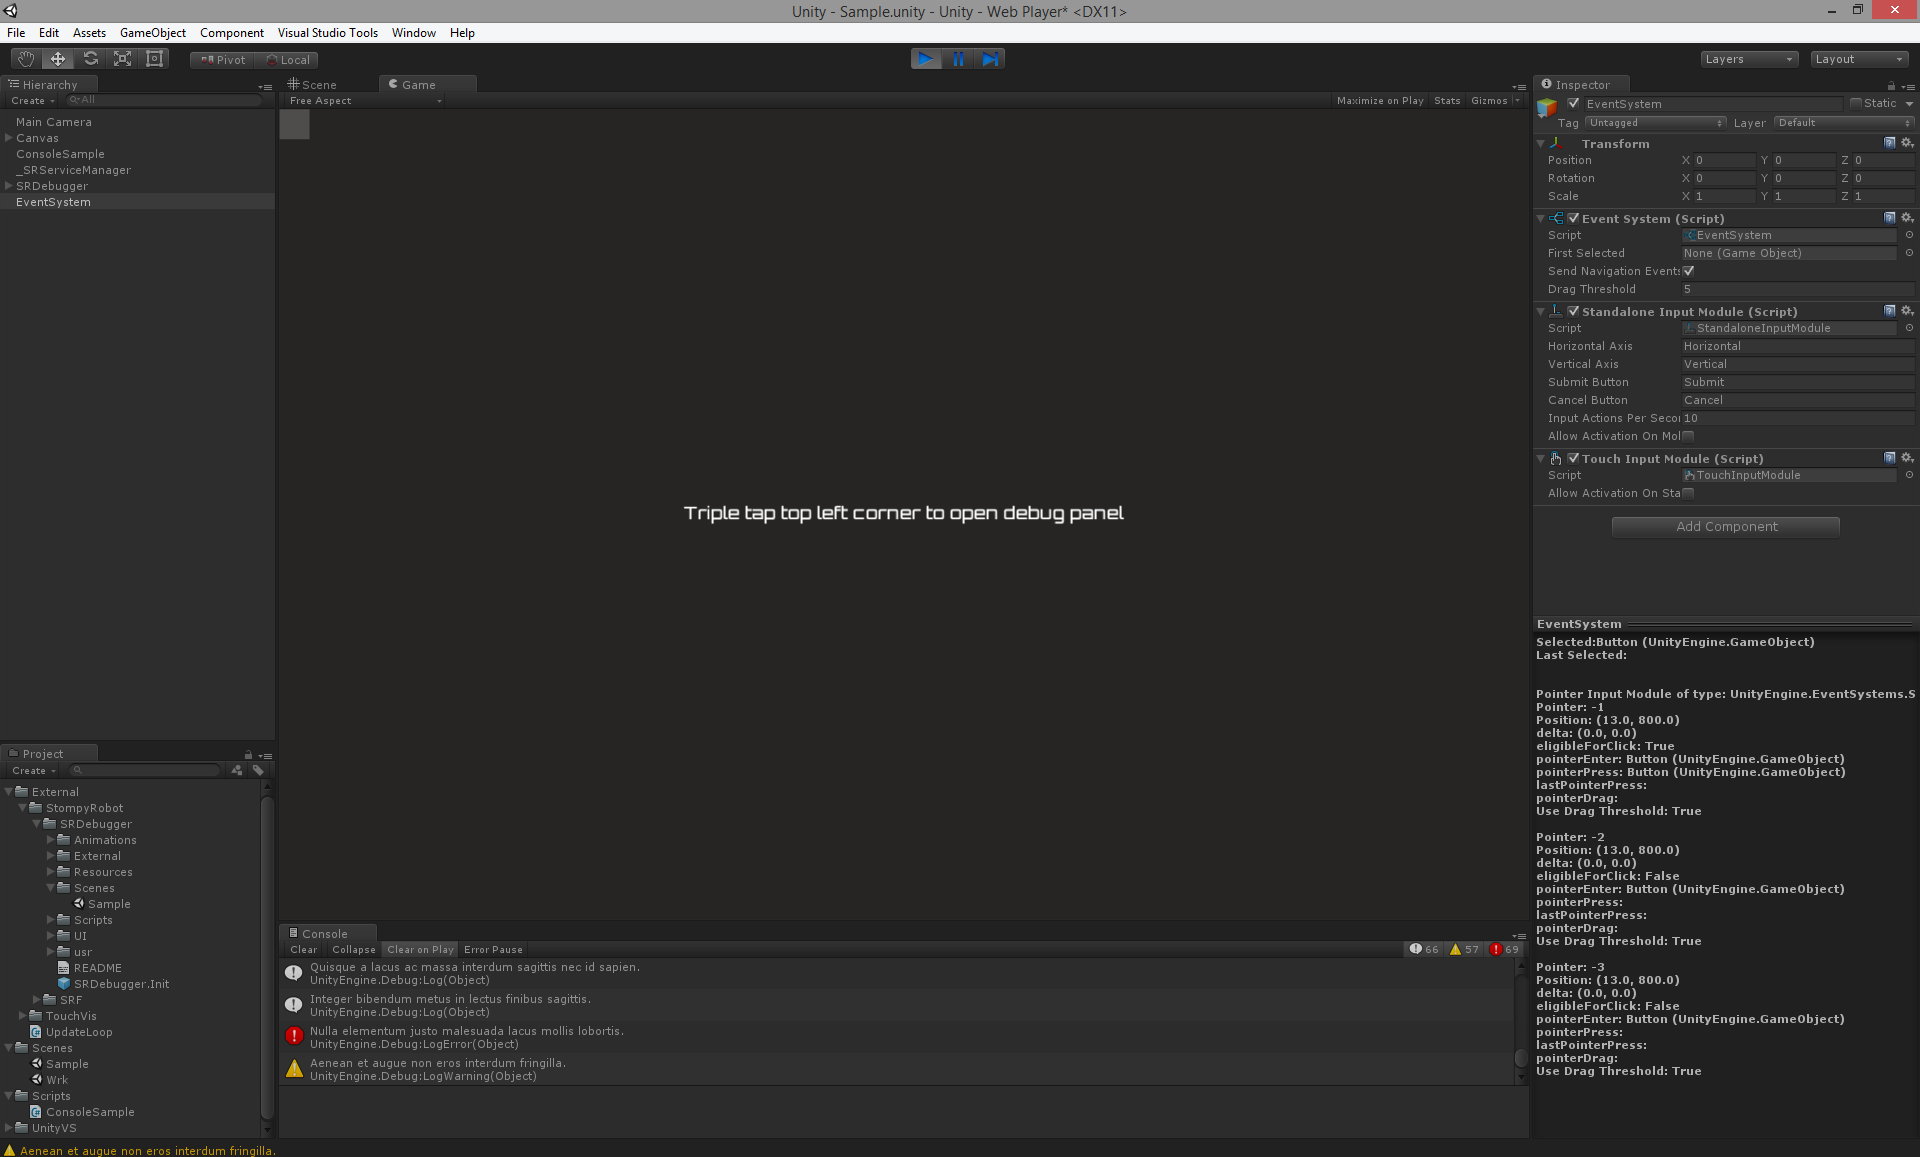
Task: Toggle the Pivot handle position button
Action: click(x=223, y=60)
